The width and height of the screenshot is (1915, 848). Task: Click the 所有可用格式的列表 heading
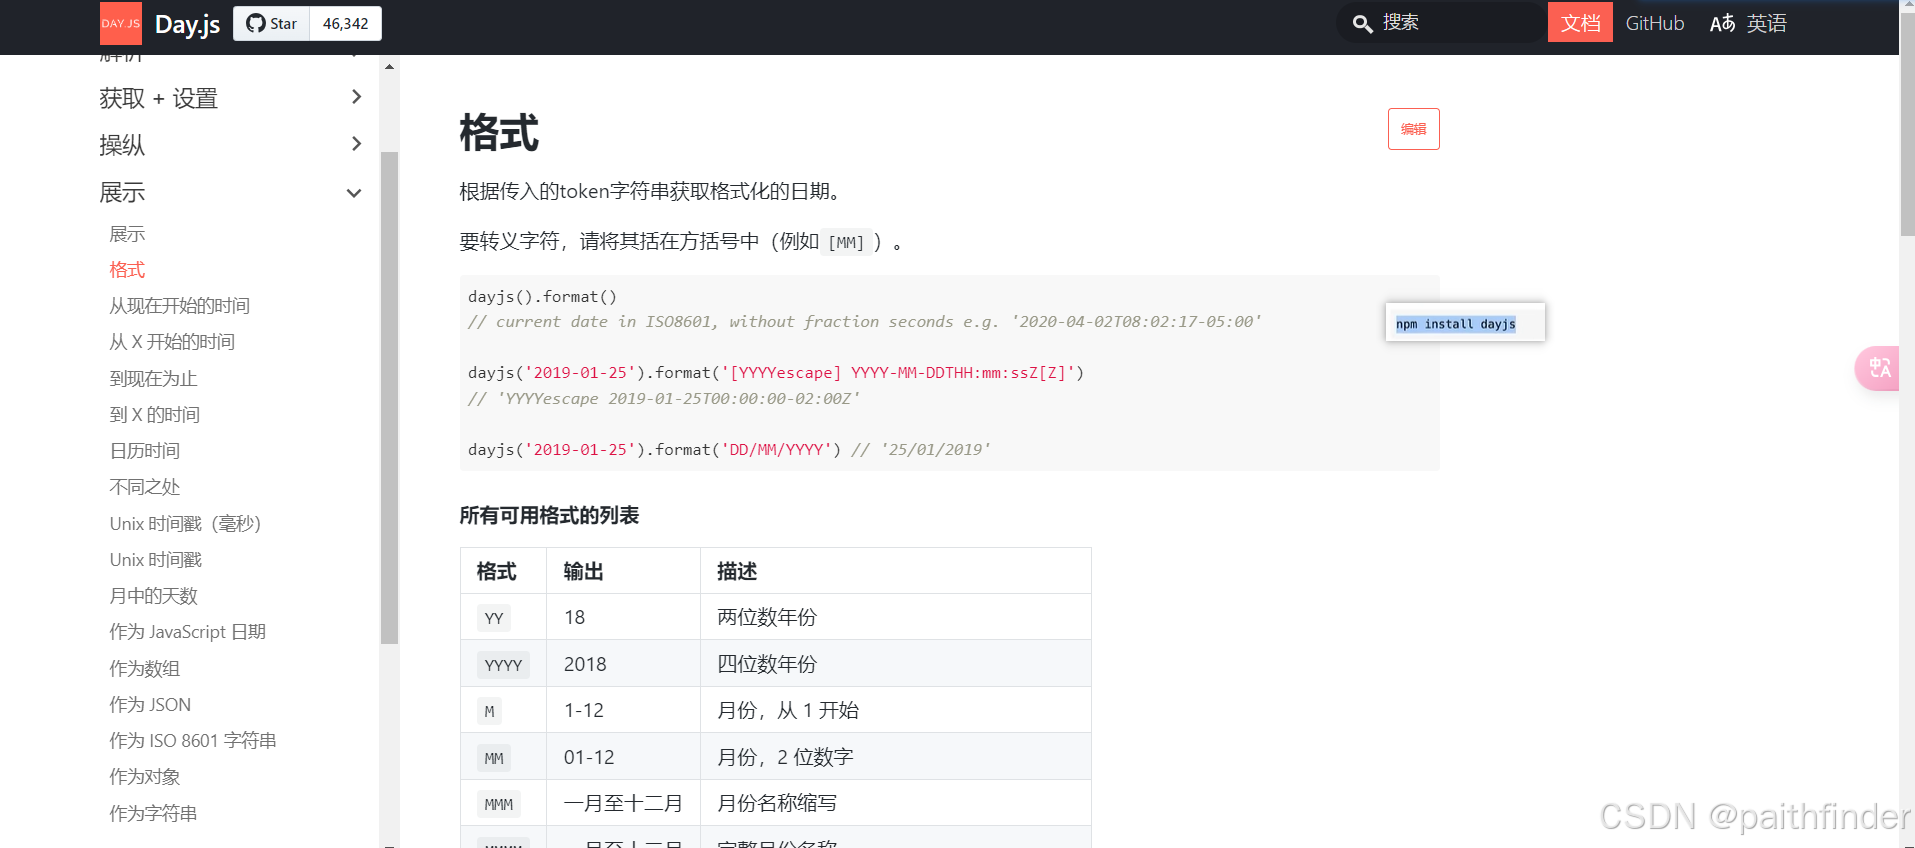click(549, 516)
